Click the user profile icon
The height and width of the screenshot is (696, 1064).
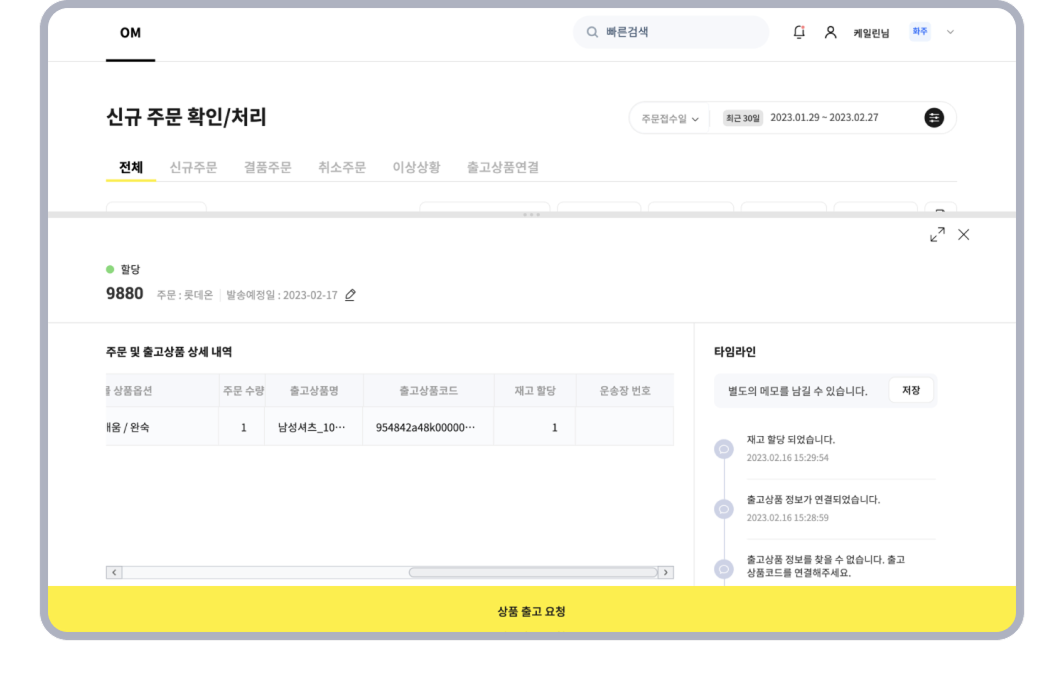(830, 32)
